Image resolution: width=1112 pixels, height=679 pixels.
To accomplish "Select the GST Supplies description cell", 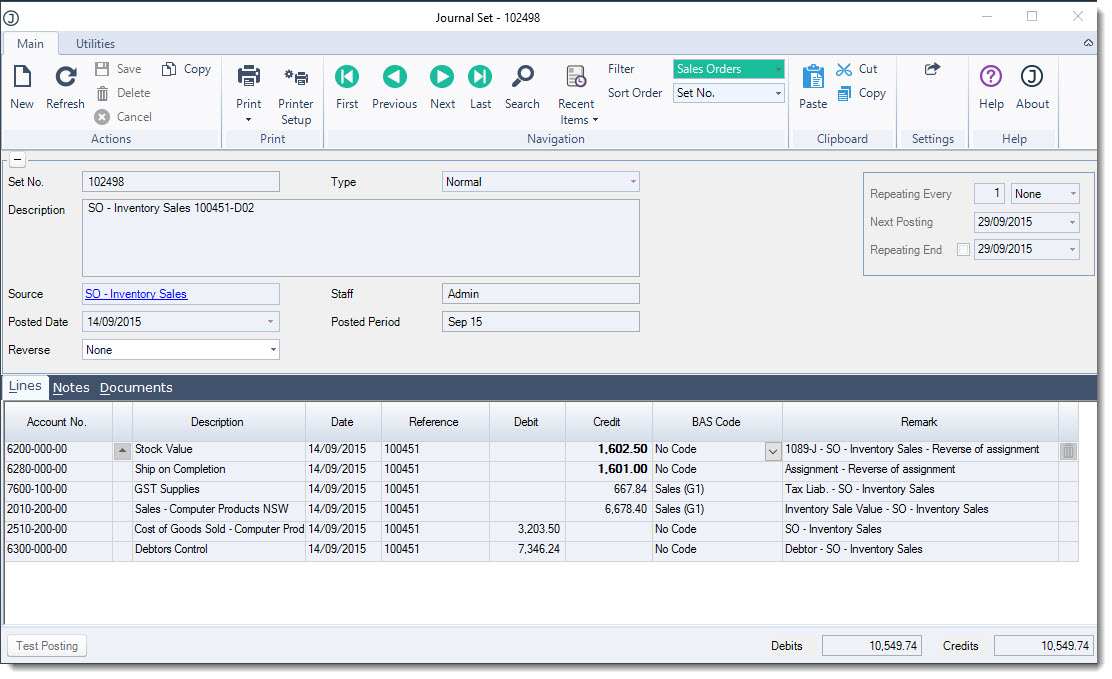I will coord(218,490).
